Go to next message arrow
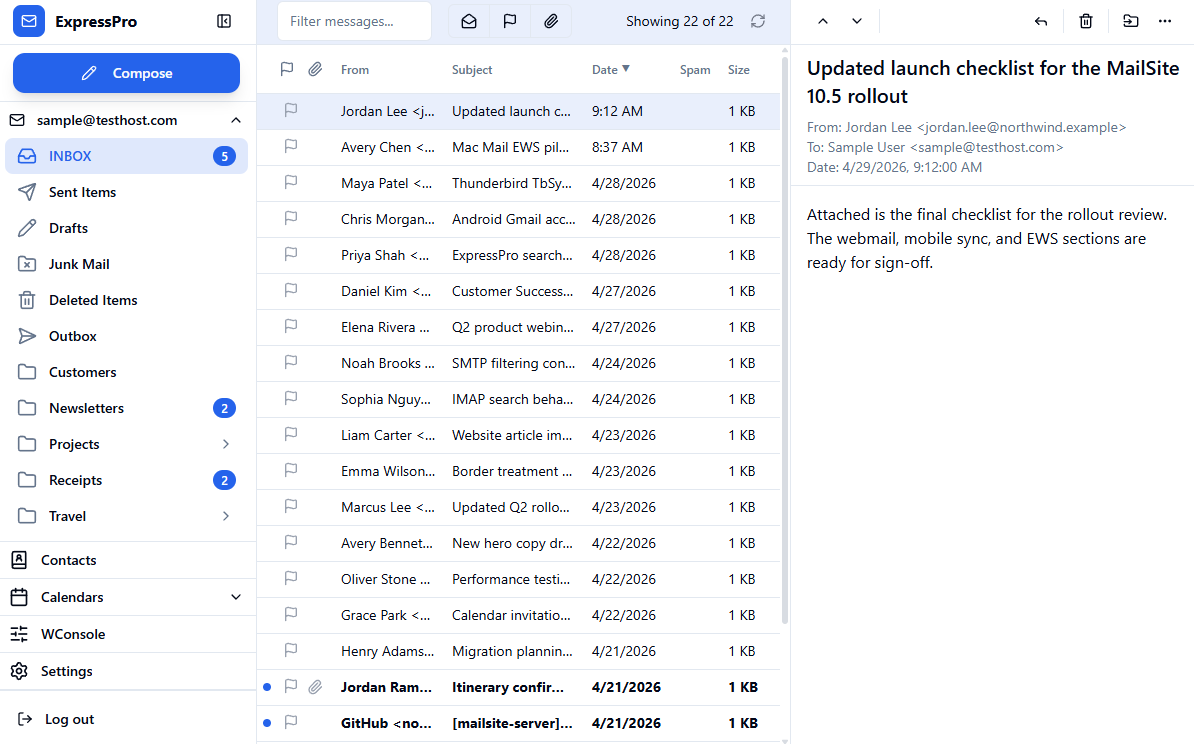The image size is (1194, 744). pyautogui.click(x=857, y=21)
